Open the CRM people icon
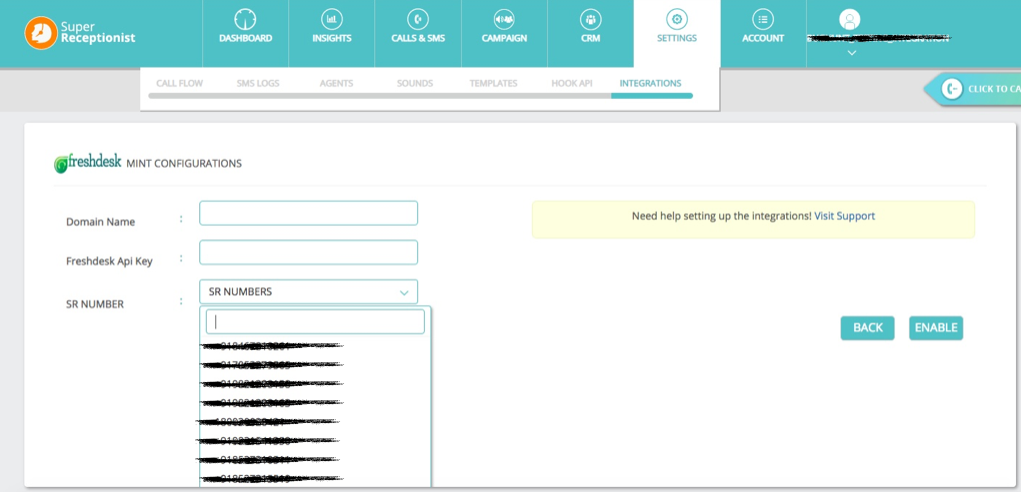This screenshot has width=1021, height=492. [591, 20]
